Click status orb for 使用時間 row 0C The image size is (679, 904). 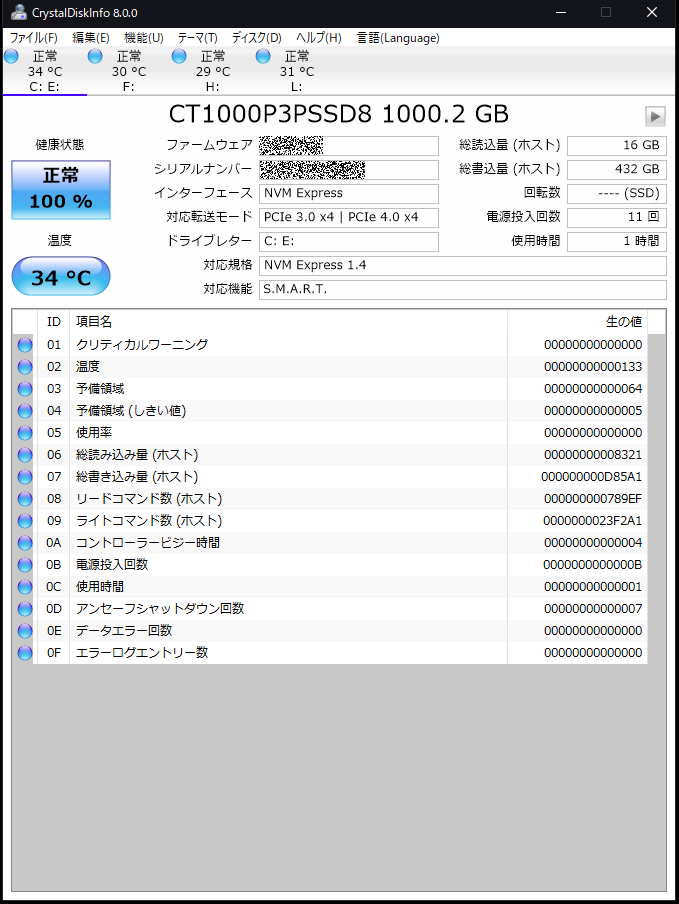25,586
